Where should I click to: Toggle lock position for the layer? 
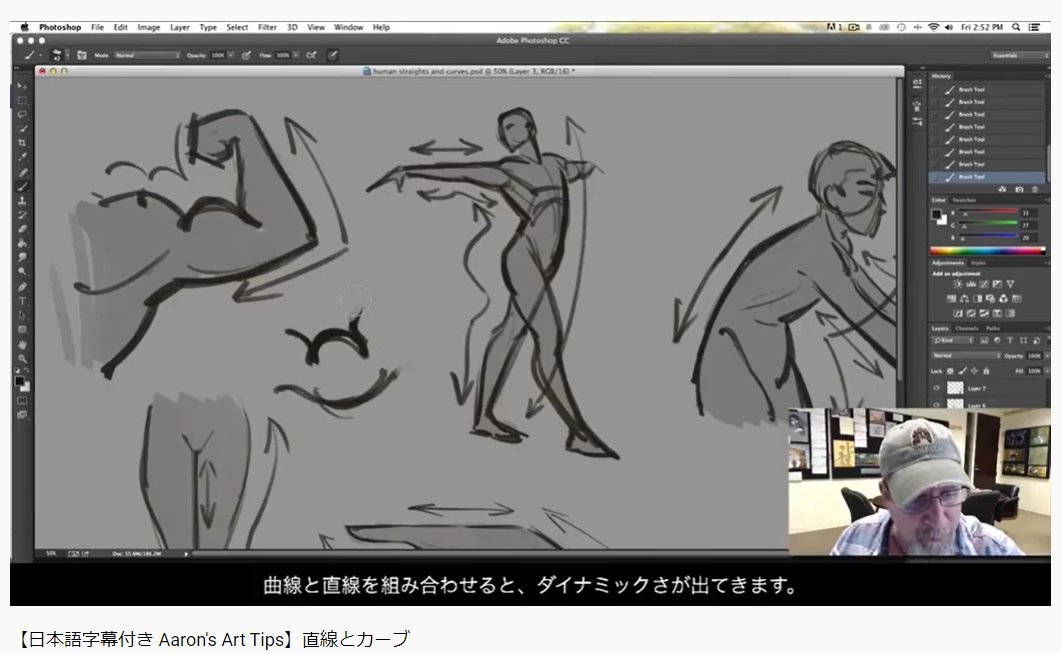pyautogui.click(x=974, y=371)
